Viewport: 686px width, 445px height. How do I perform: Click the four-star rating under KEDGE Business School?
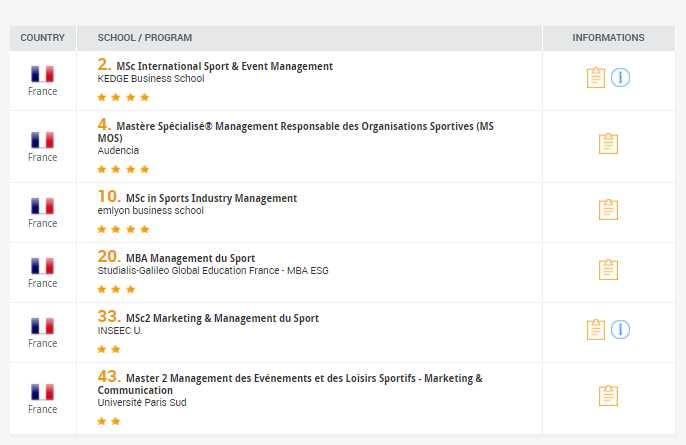[123, 97]
